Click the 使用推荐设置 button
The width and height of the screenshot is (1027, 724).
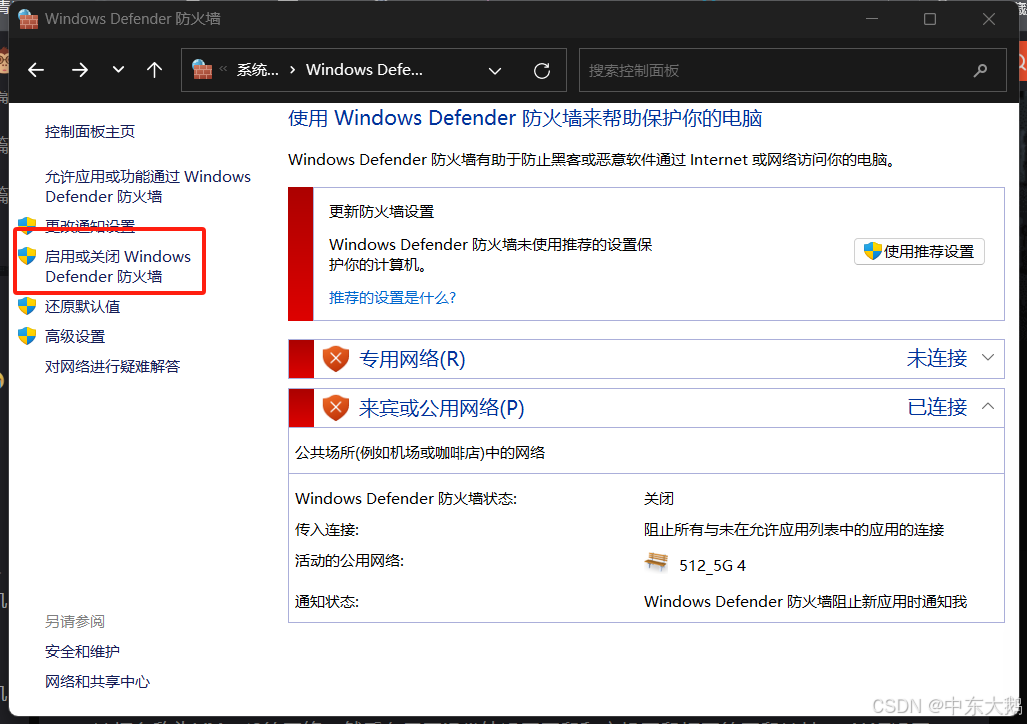point(919,252)
